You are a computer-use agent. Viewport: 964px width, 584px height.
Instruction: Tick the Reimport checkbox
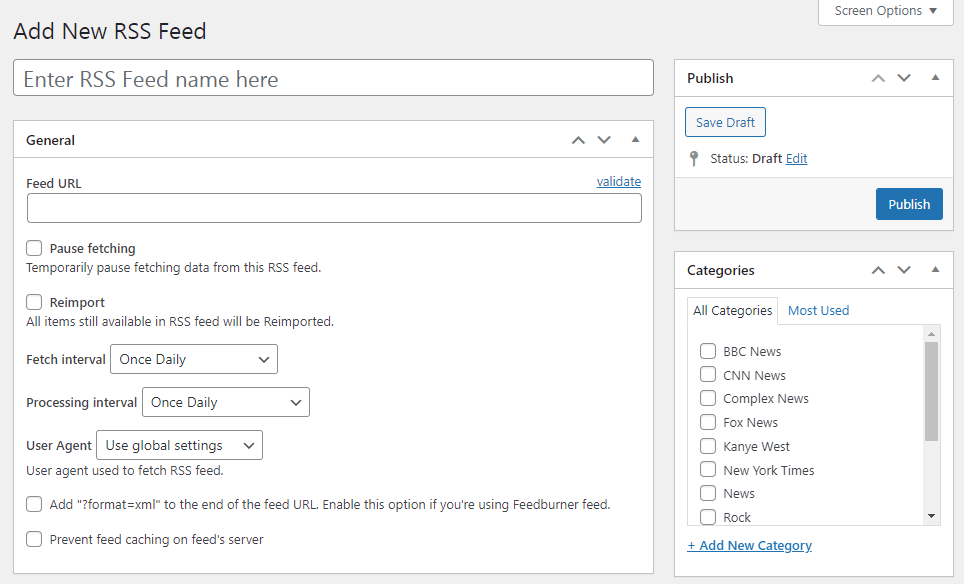coord(35,302)
